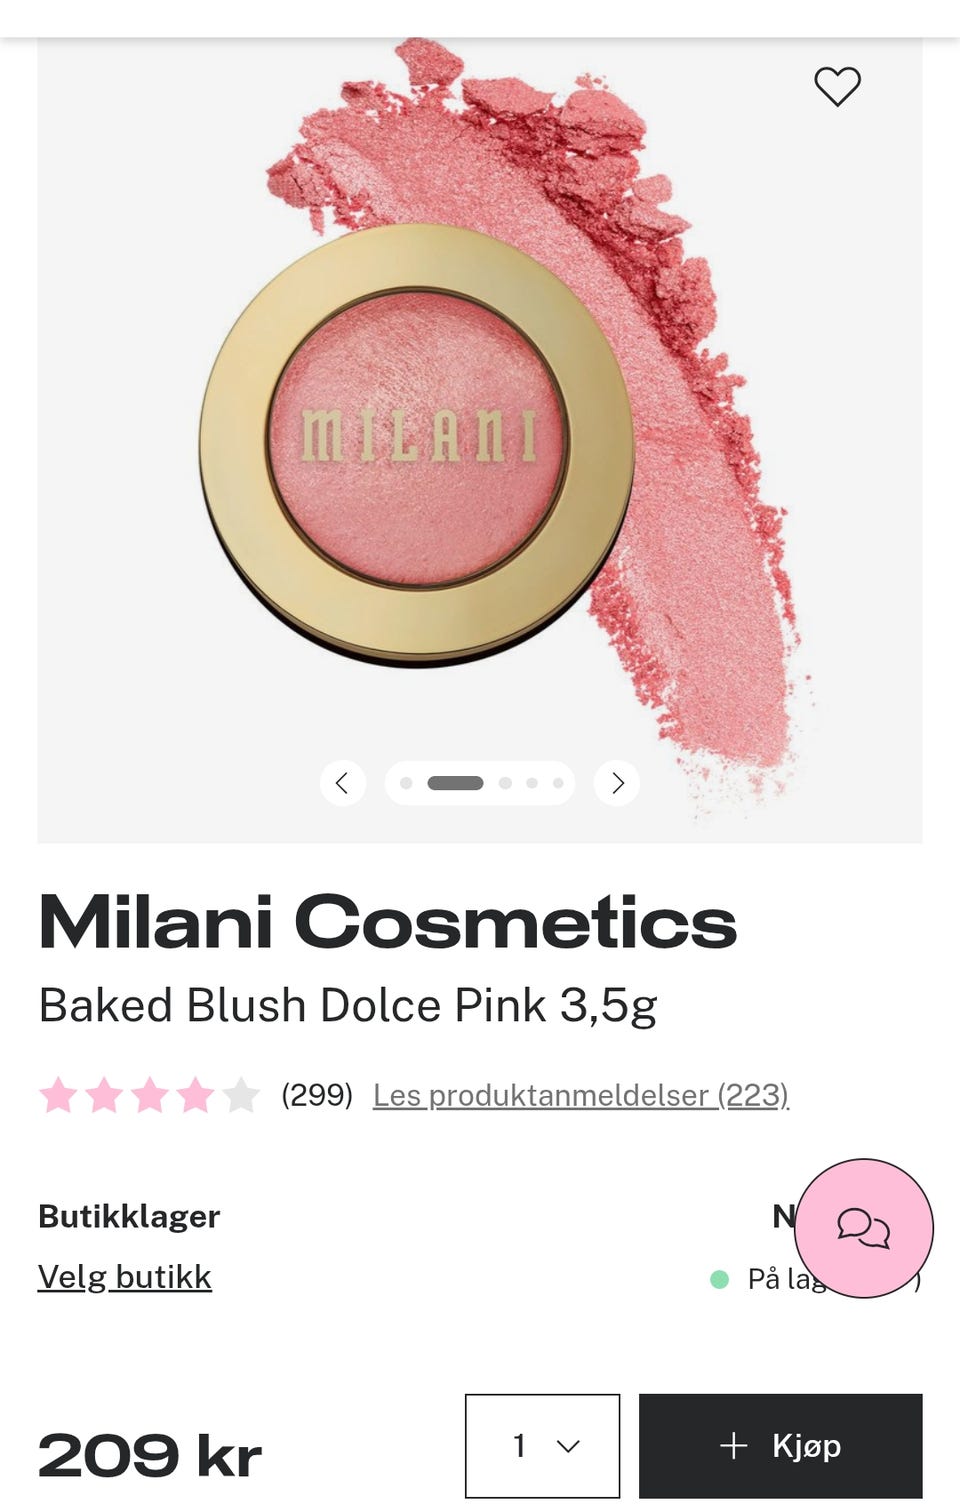This screenshot has width=960, height=1512.
Task: Open the quantity dropdown showing 1
Action: click(x=542, y=1446)
